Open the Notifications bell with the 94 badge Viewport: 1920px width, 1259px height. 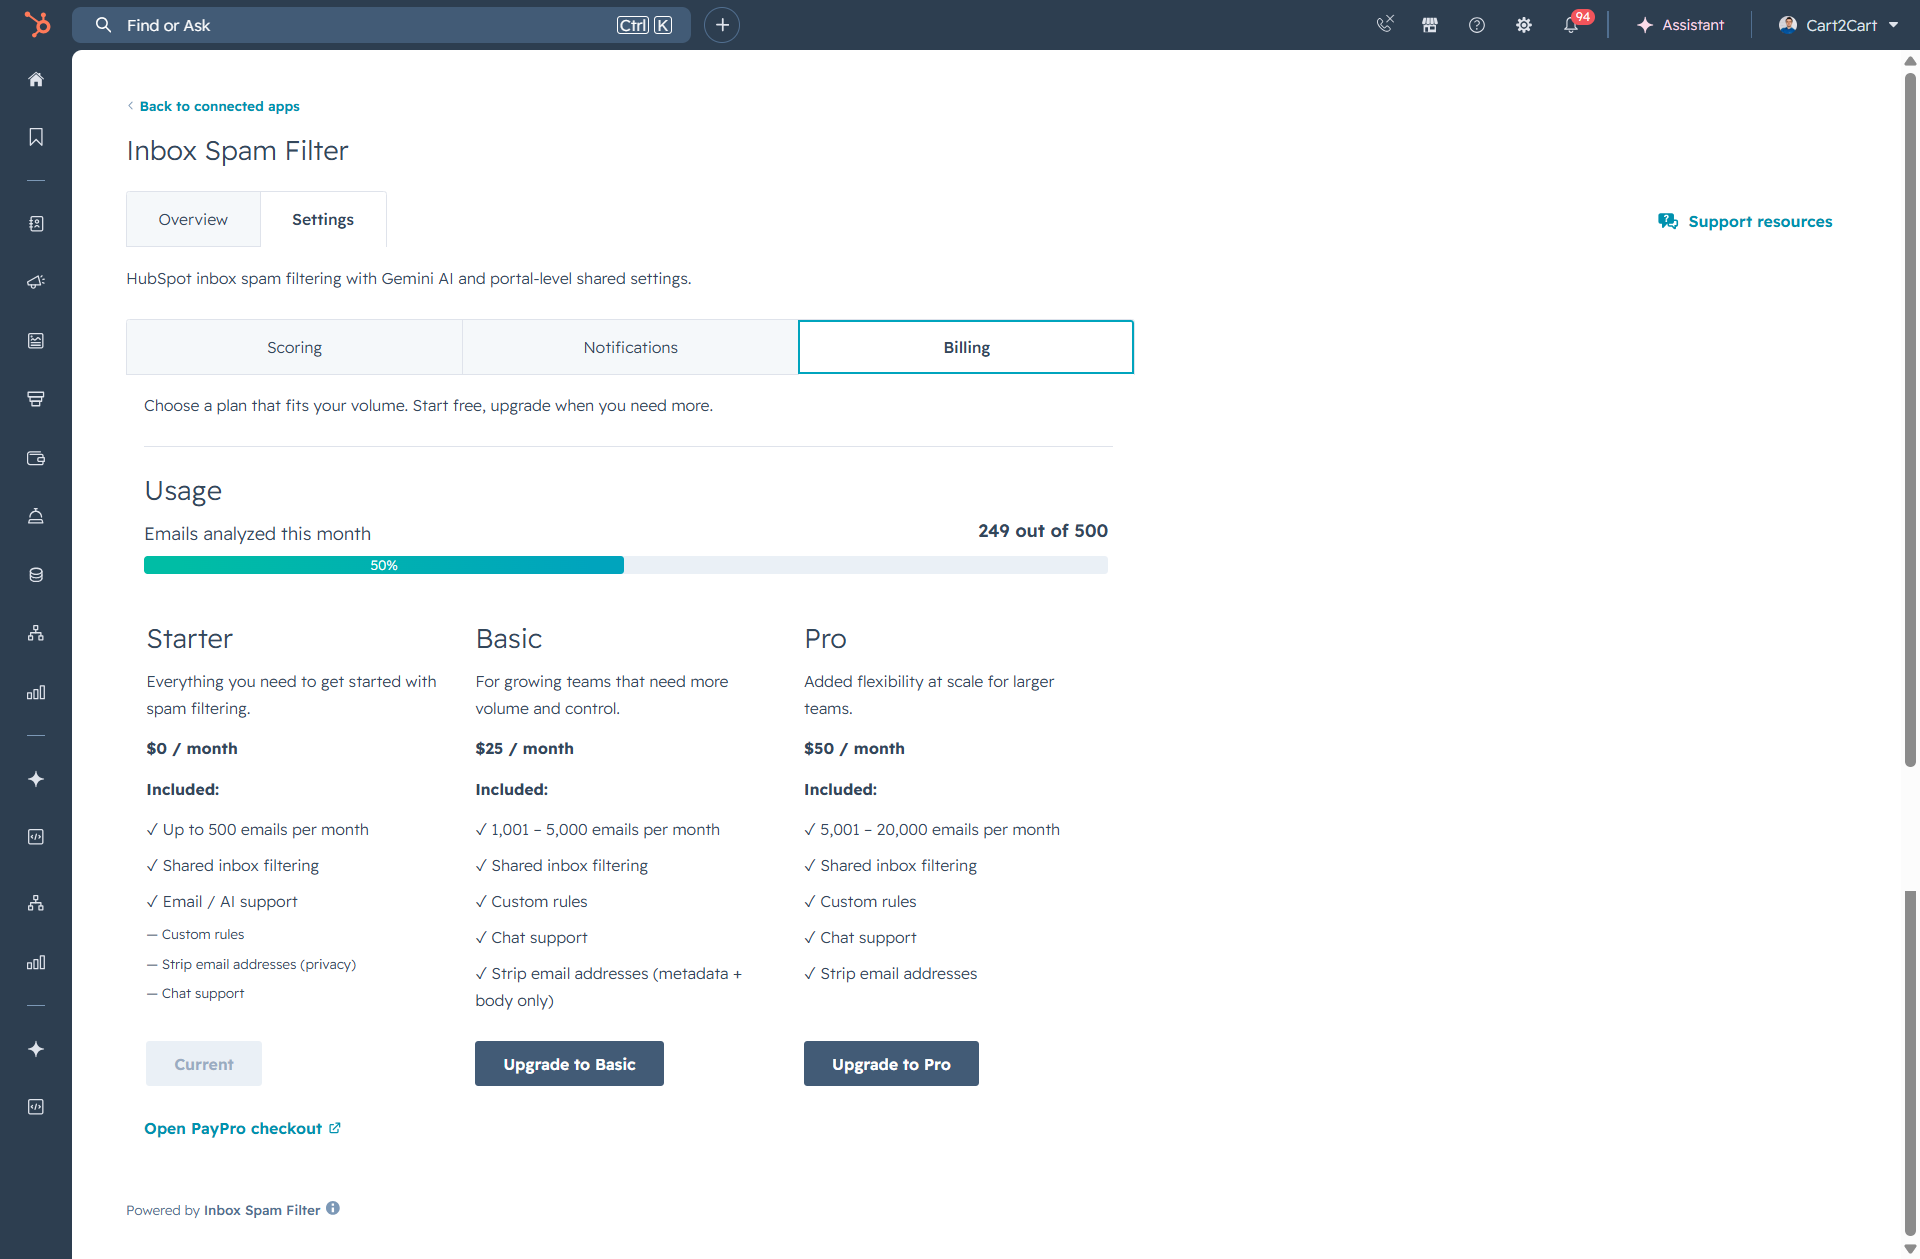coord(1572,25)
